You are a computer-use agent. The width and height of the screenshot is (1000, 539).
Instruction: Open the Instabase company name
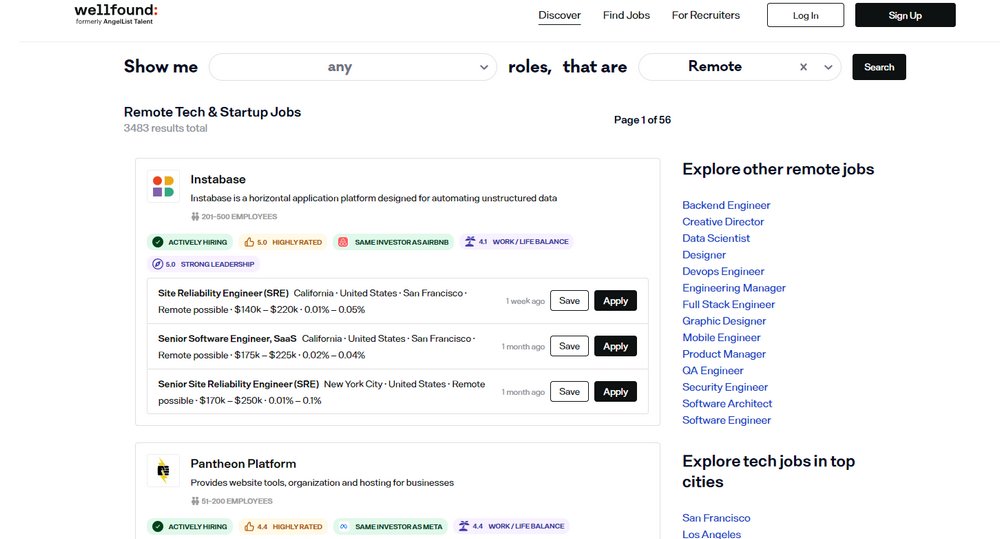point(217,180)
